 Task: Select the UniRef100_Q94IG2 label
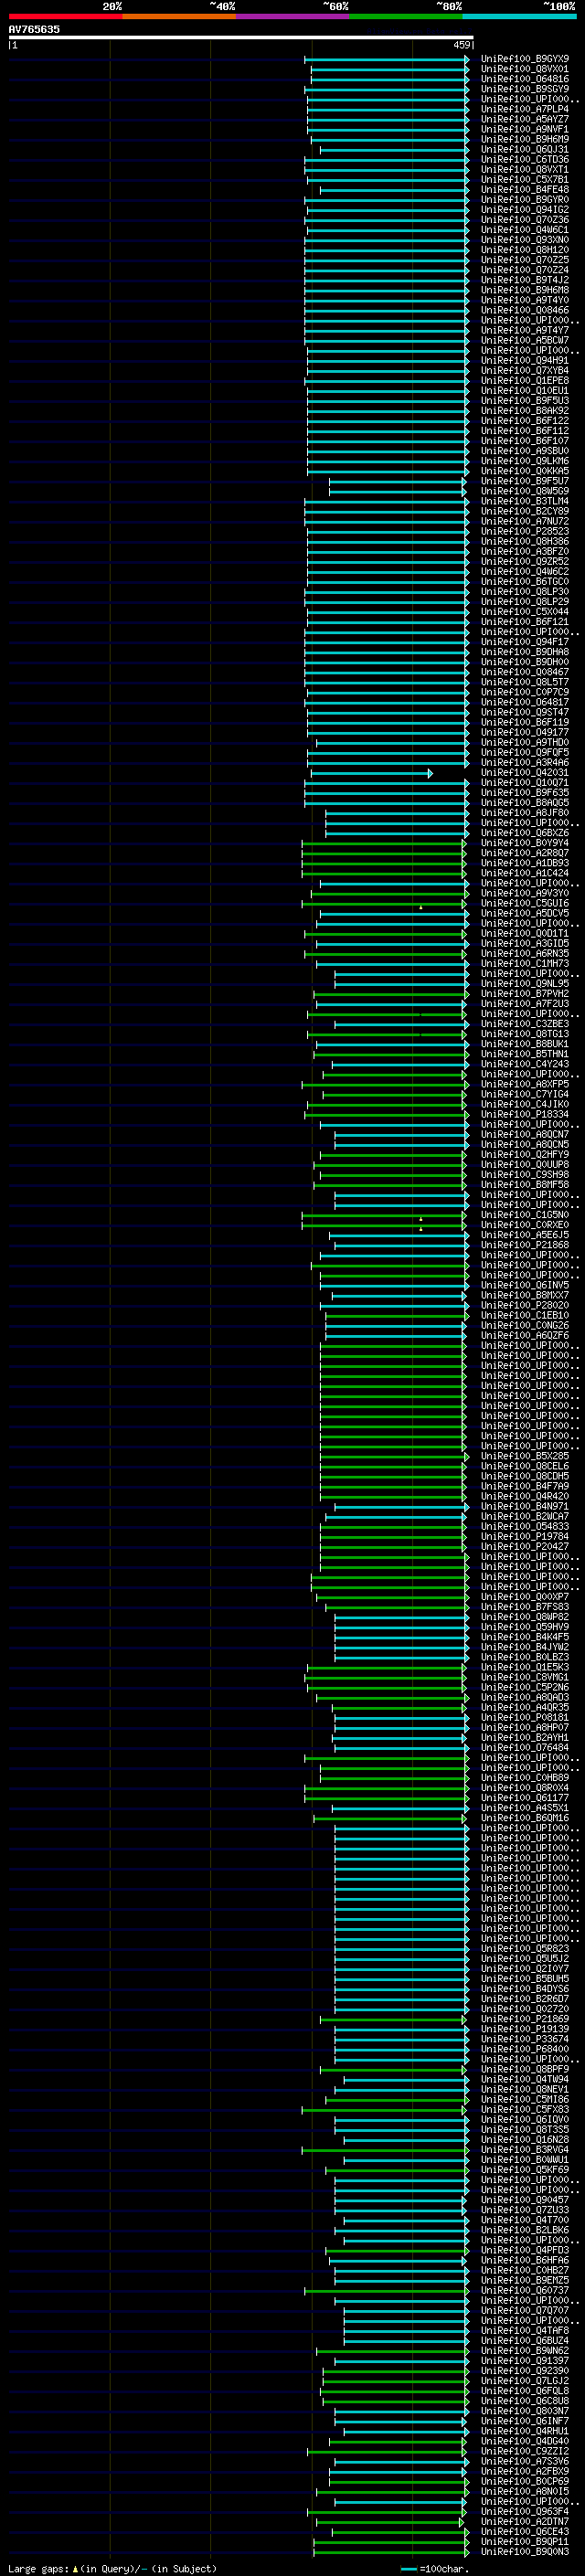pyautogui.click(x=524, y=209)
